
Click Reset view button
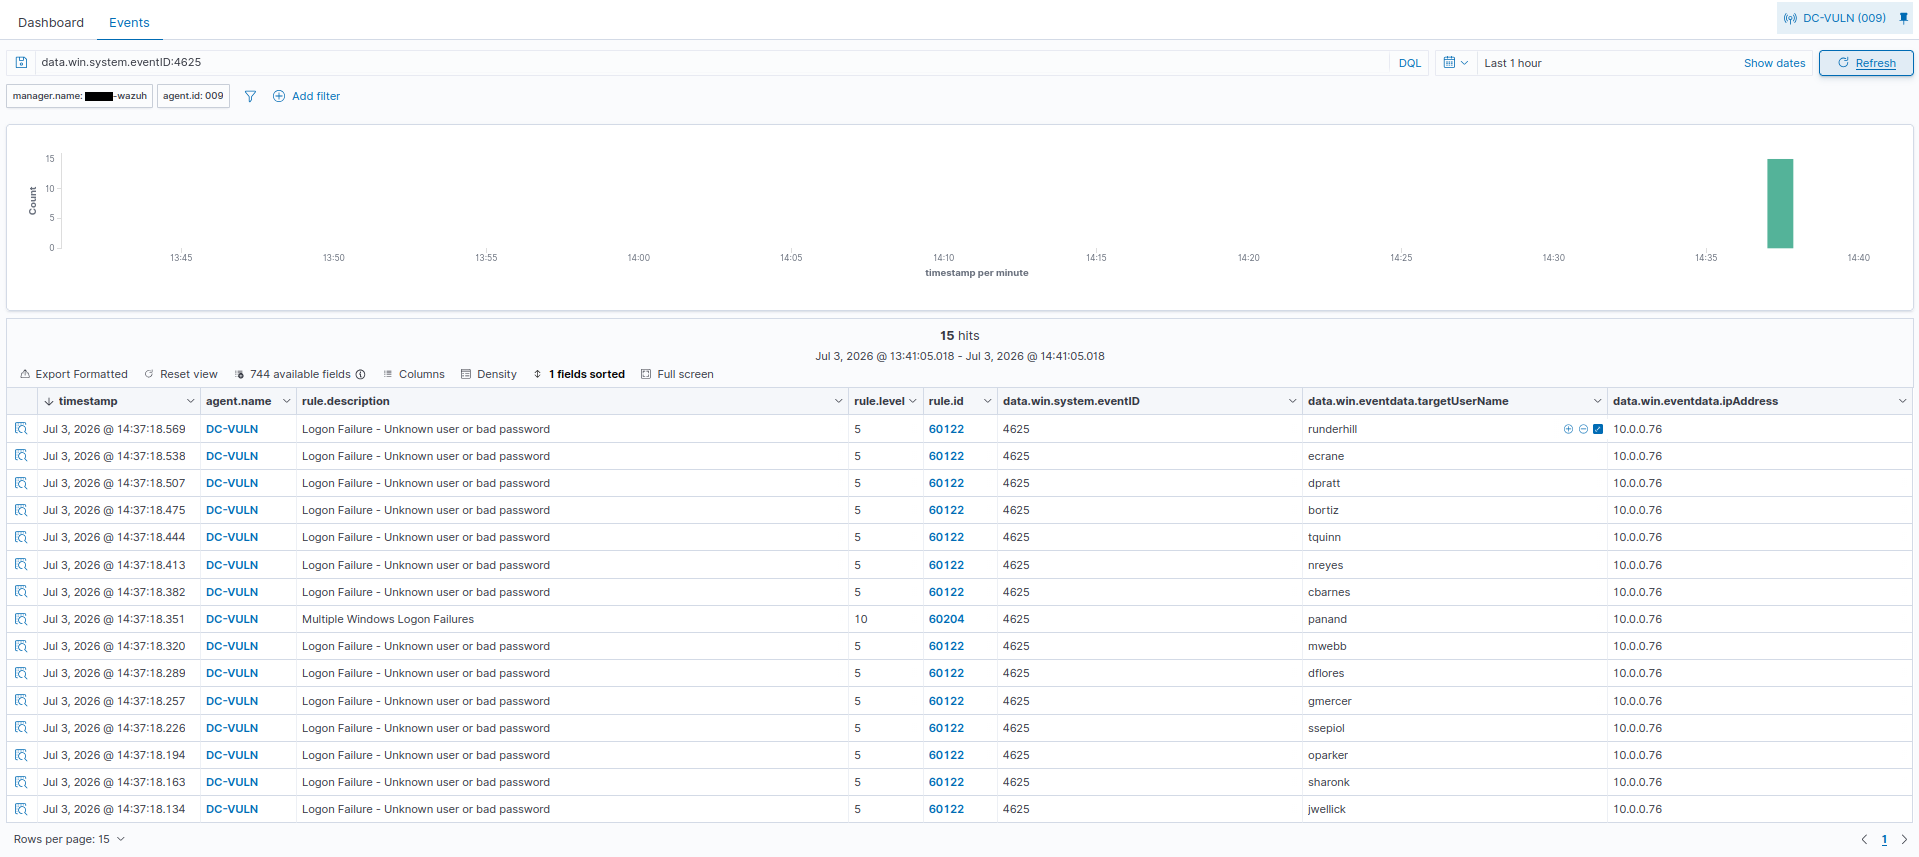(180, 374)
